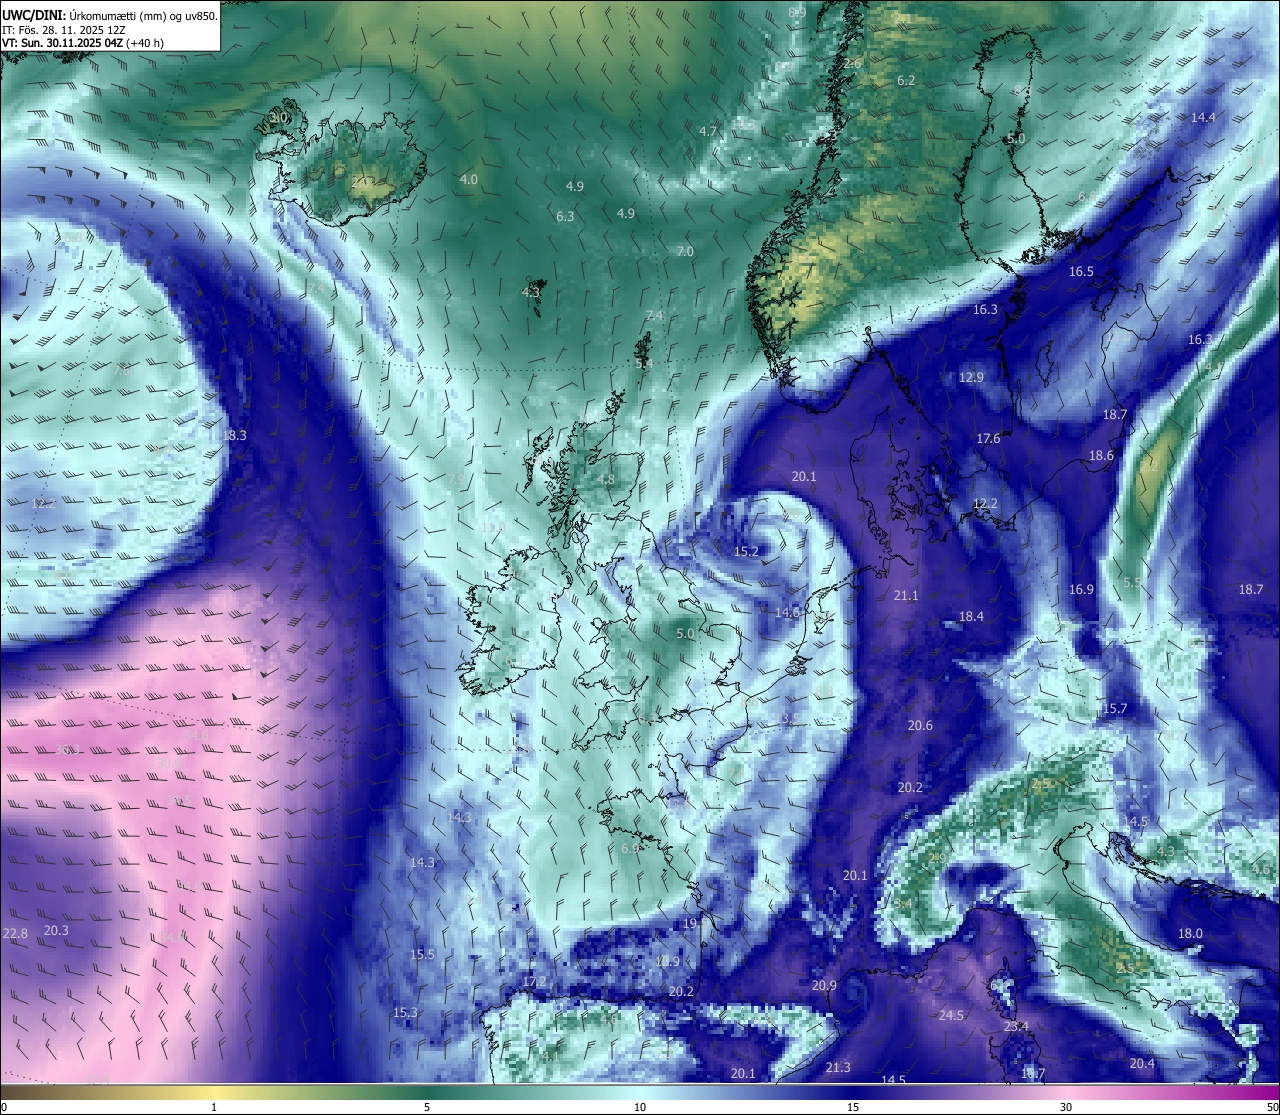
Task: Click the 6.2 value over Scandinavia
Action: (x=906, y=80)
